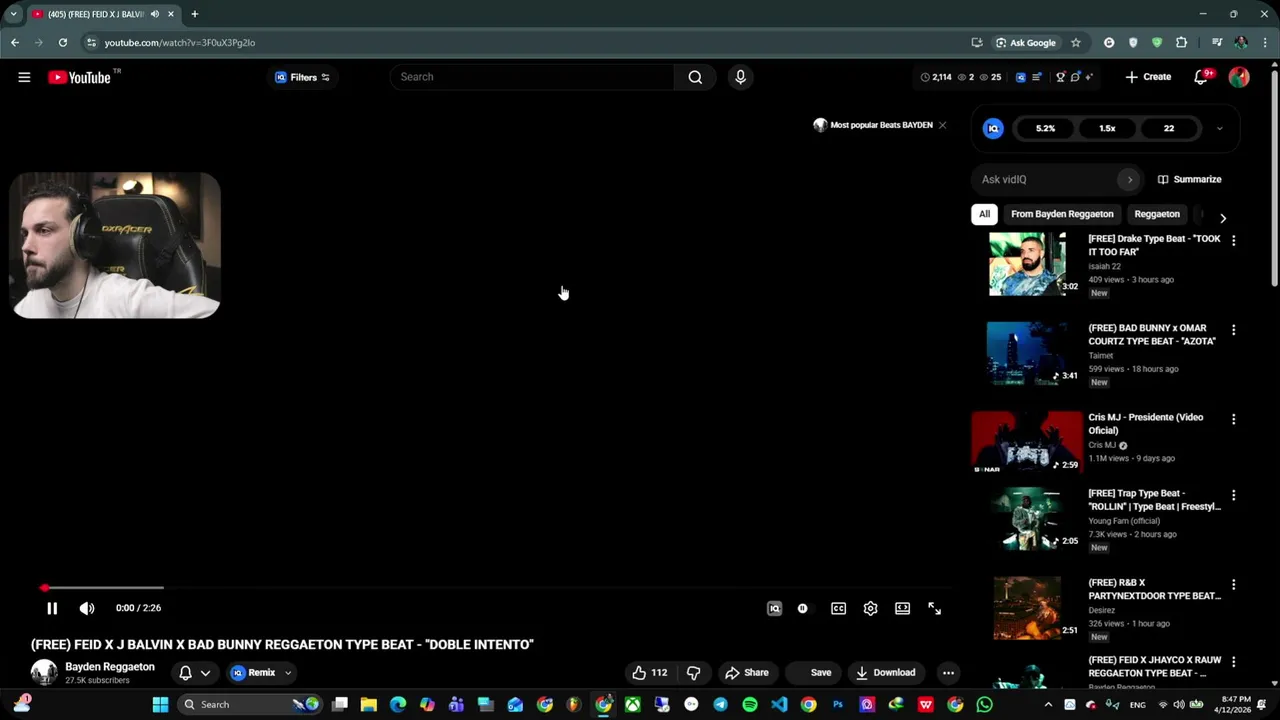
Task: Enter full screen mode
Action: click(934, 608)
